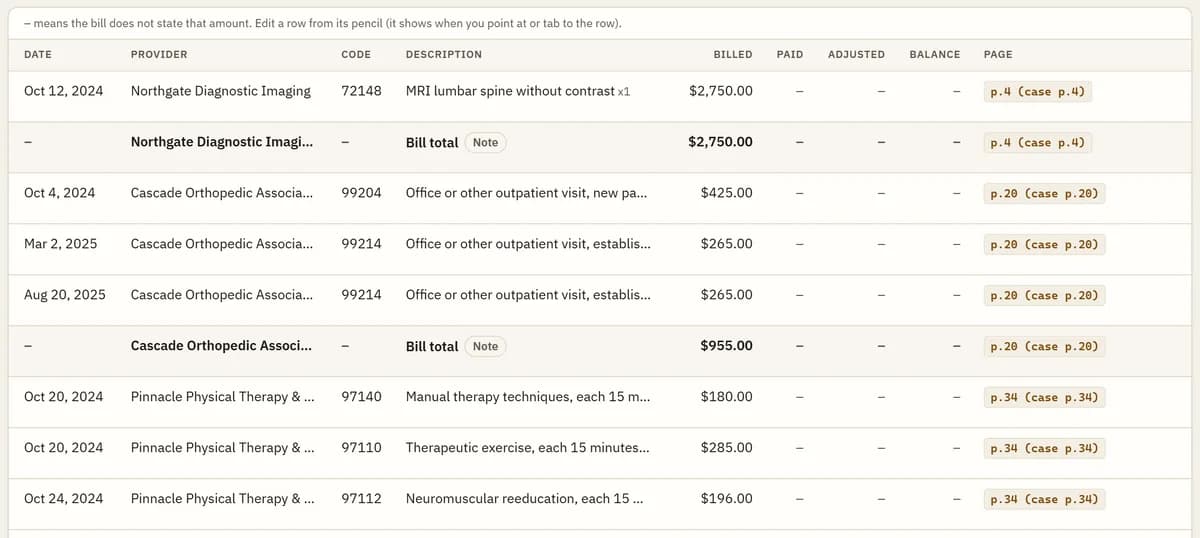This screenshot has height=538, width=1200.
Task: Click code 99204
Action: coord(361,193)
